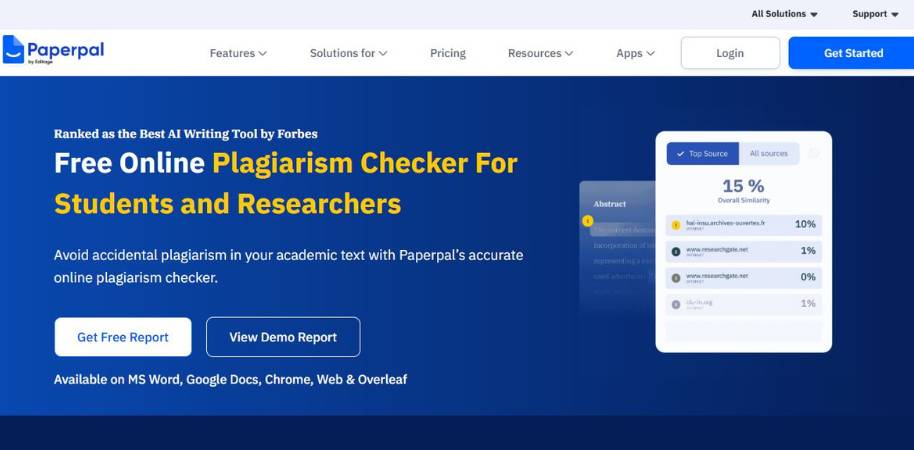Expand the Features dropdown menu
Screen dimensions: 914x450
(x=238, y=53)
